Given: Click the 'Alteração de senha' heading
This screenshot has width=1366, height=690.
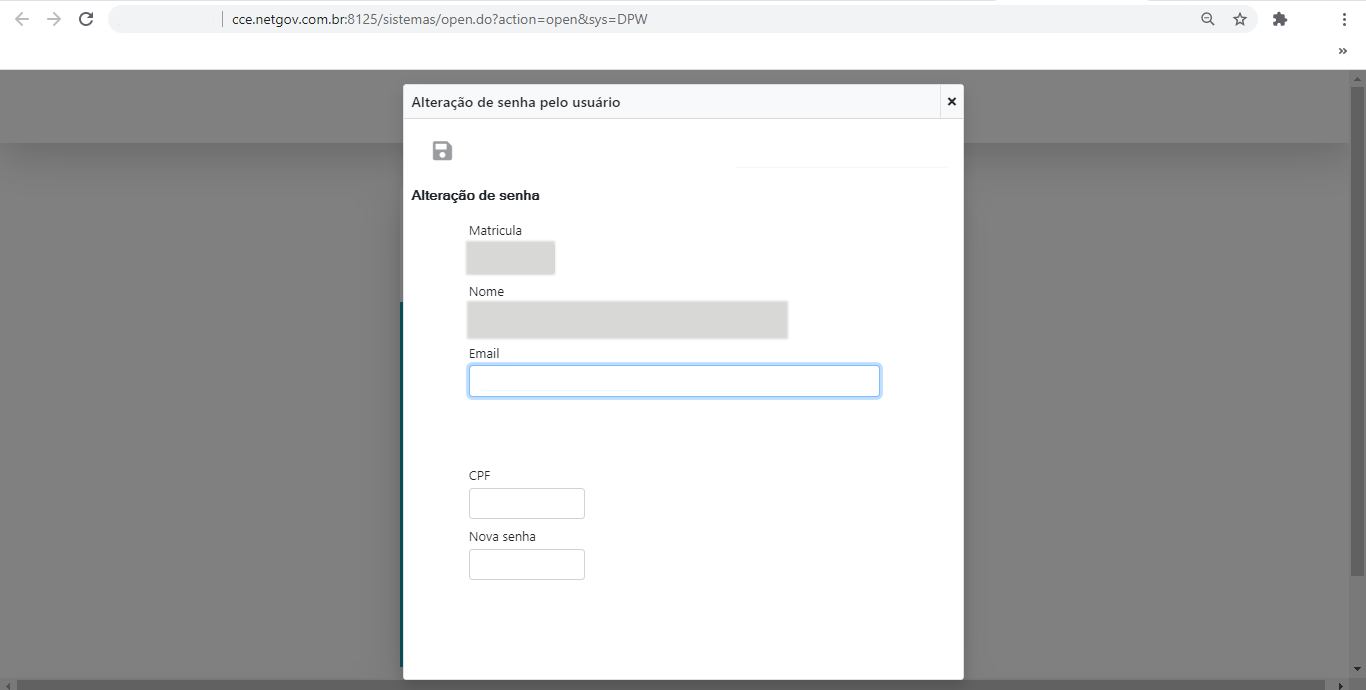Looking at the screenshot, I should point(475,196).
